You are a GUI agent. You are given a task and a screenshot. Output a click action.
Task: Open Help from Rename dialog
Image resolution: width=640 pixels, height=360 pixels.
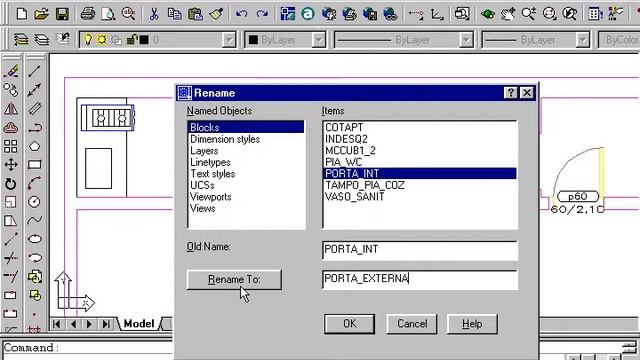(472, 324)
